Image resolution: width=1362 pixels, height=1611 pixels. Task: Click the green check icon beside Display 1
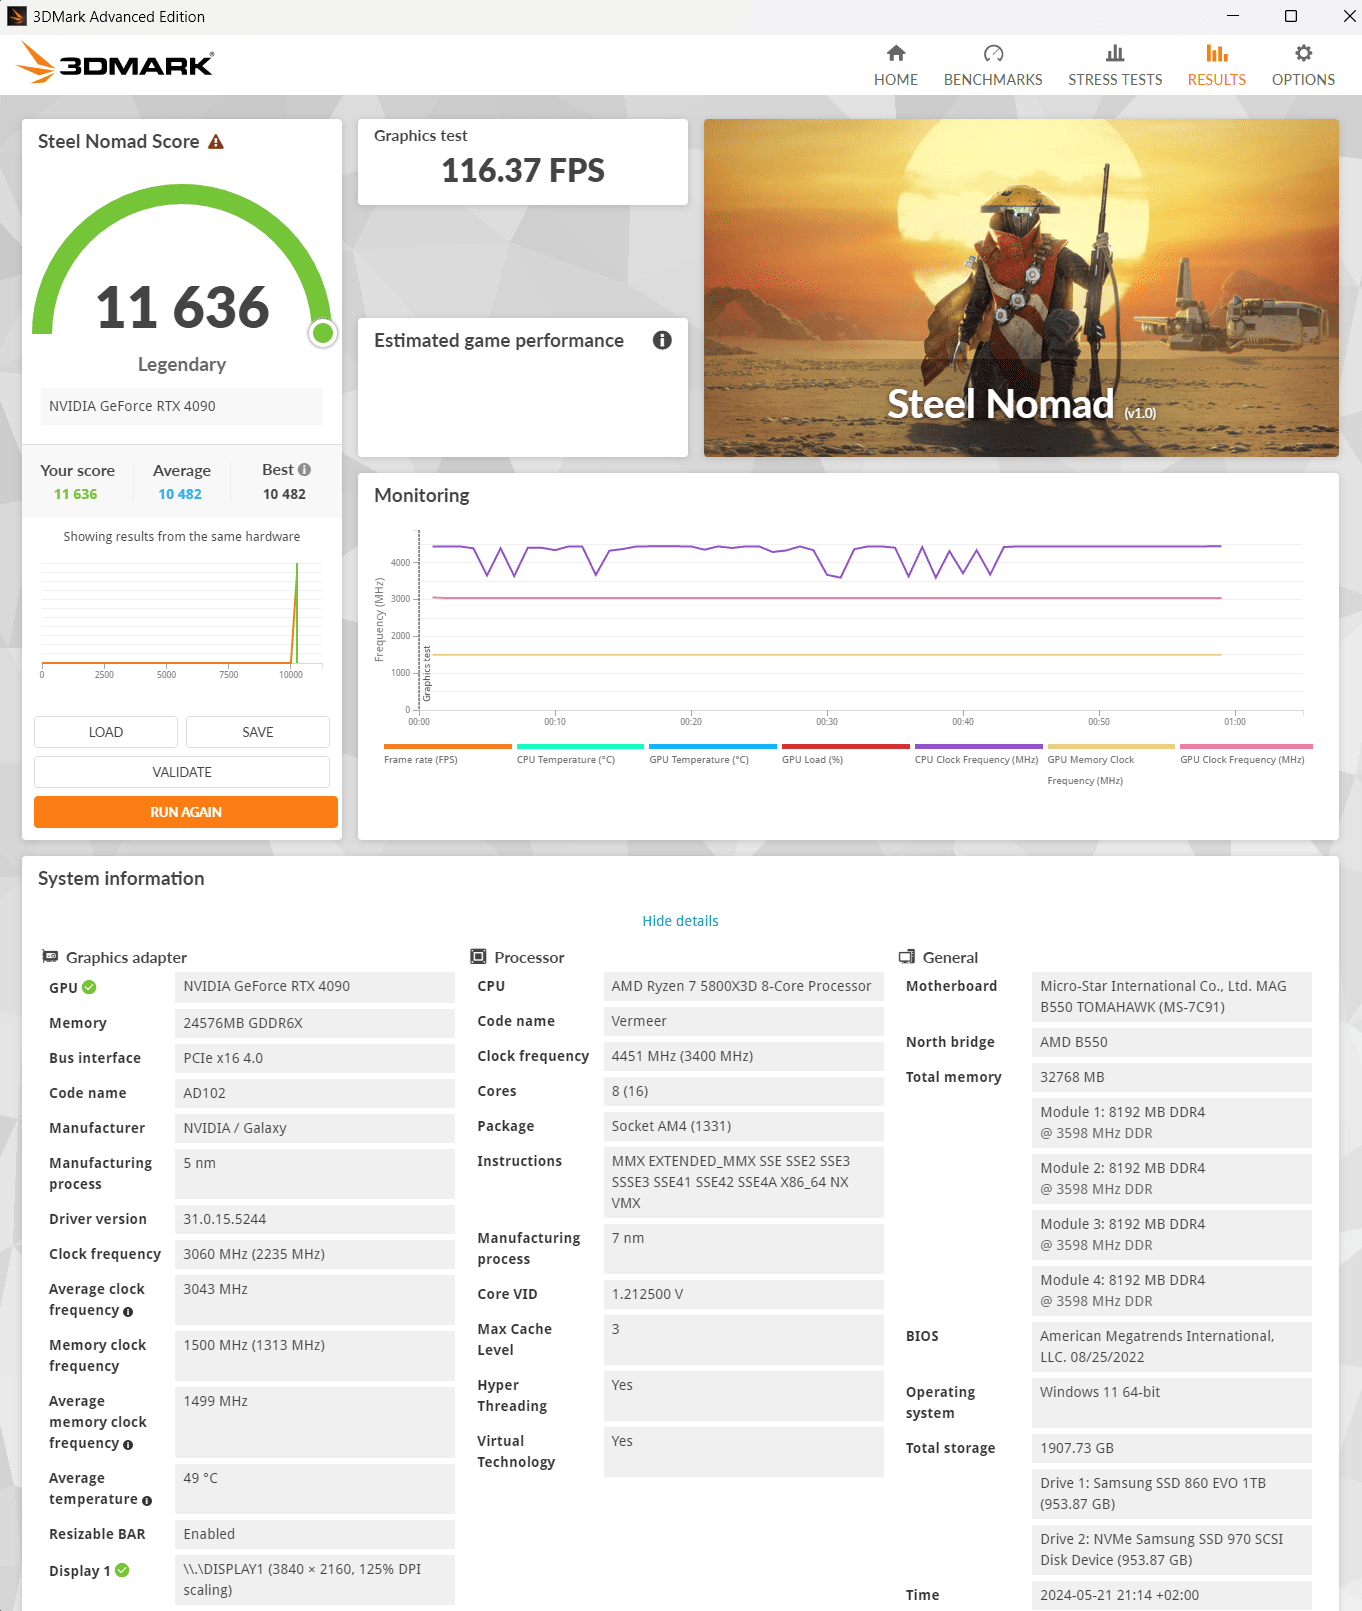tap(122, 1570)
